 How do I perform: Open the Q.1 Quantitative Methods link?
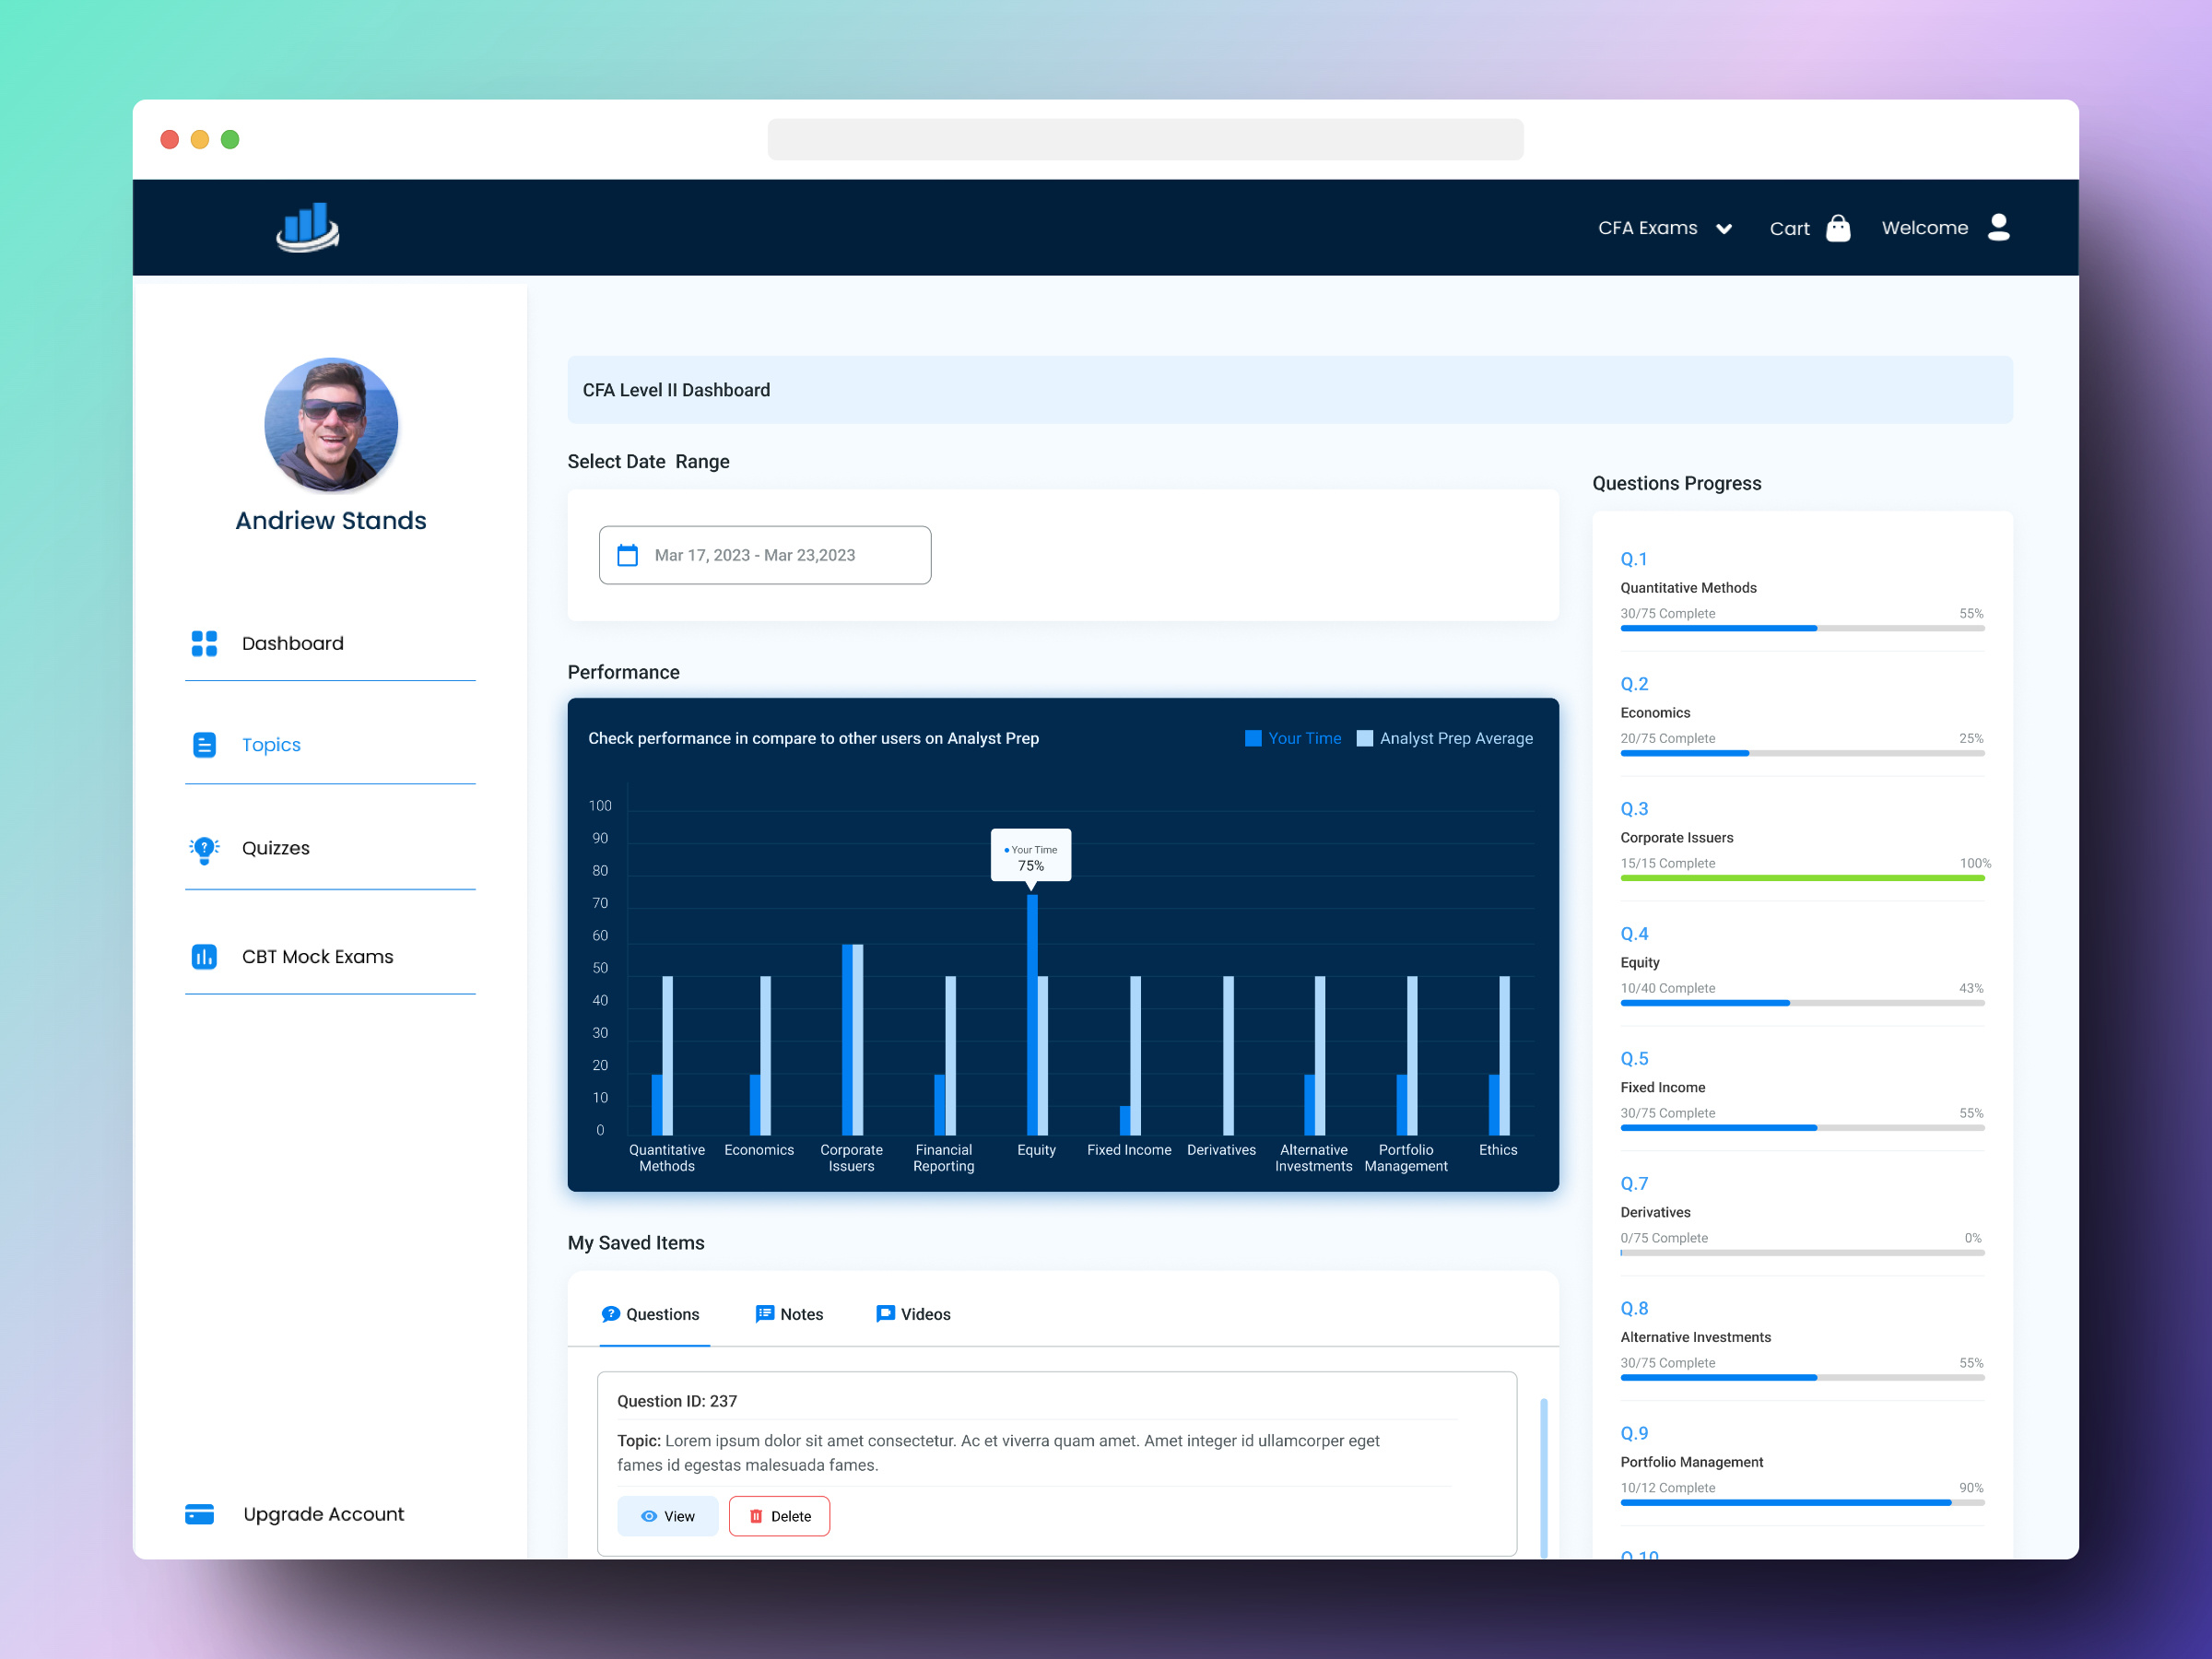coord(1635,559)
